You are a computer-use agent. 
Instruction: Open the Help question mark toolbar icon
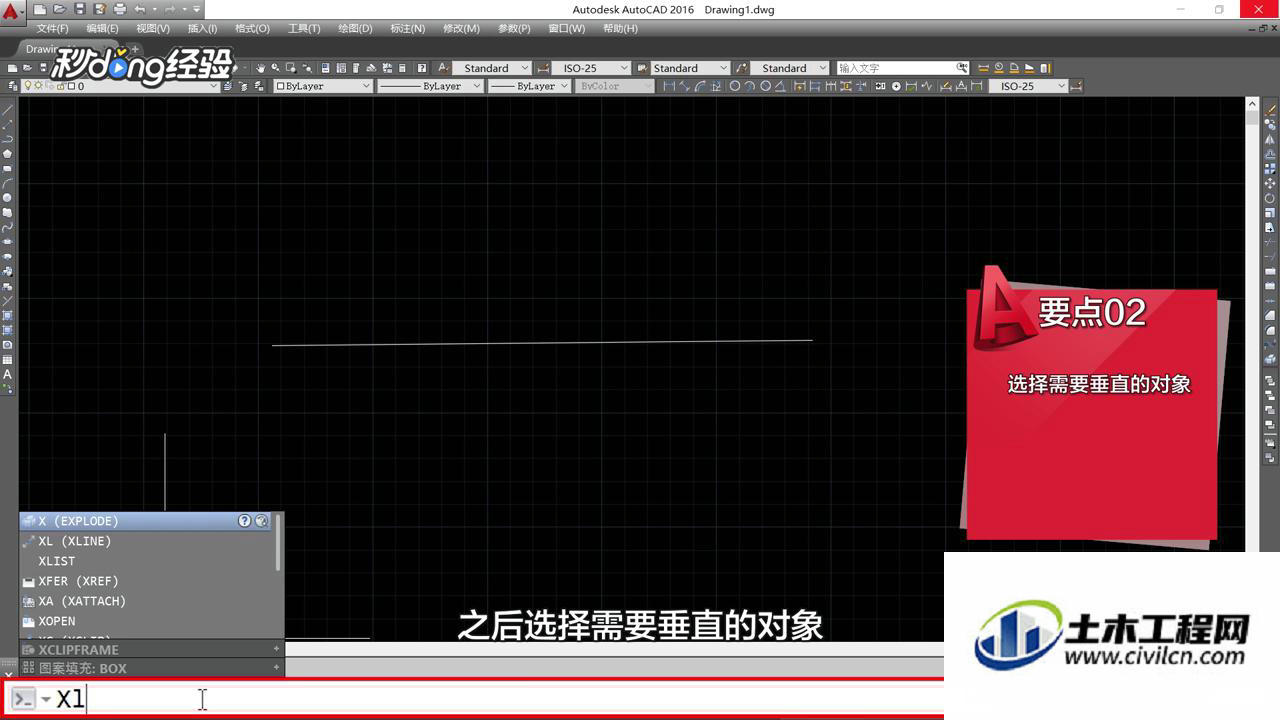422,68
